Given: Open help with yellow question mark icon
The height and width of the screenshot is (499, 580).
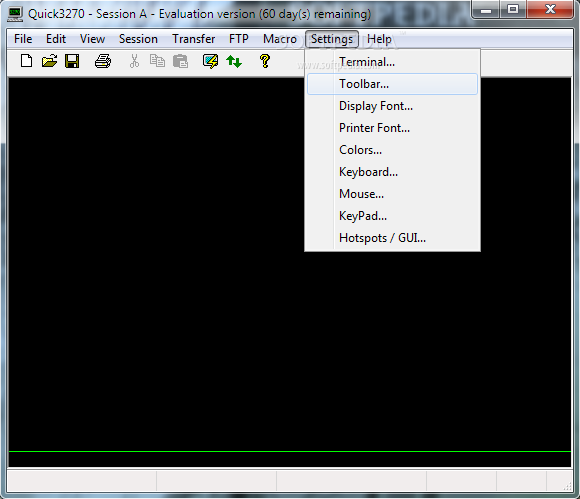Looking at the screenshot, I should coord(265,61).
